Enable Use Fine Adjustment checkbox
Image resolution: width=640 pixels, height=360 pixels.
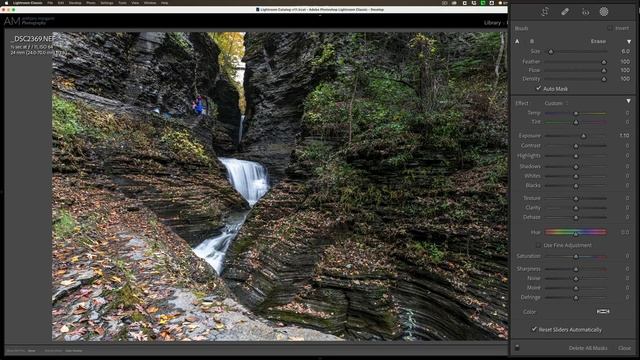(538, 245)
